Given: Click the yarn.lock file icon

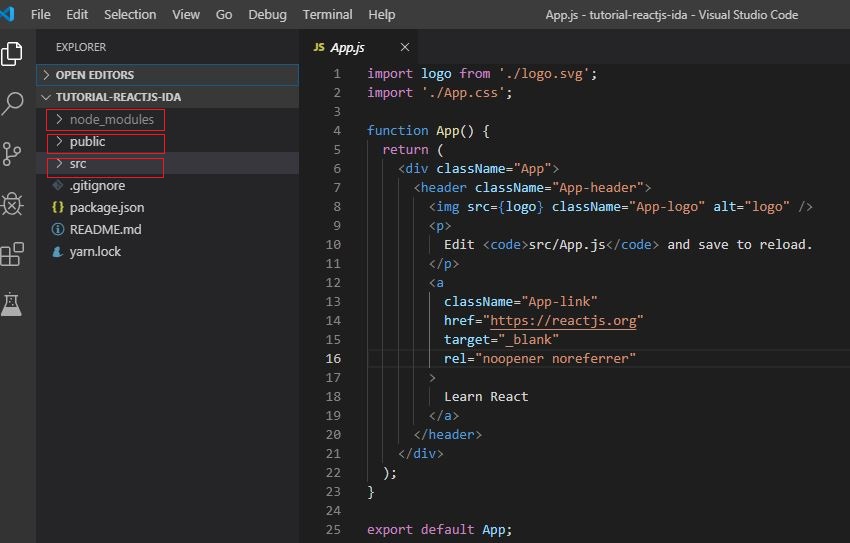Looking at the screenshot, I should click(x=57, y=251).
